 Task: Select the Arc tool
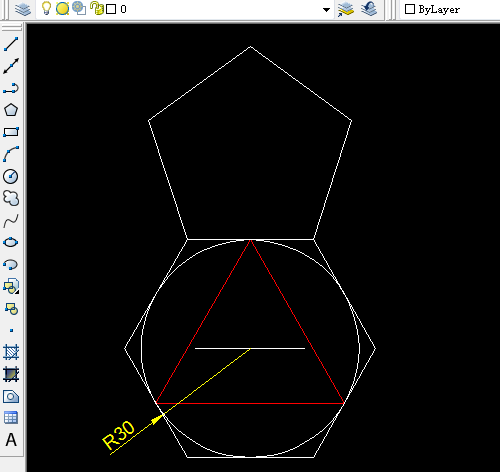[x=11, y=154]
